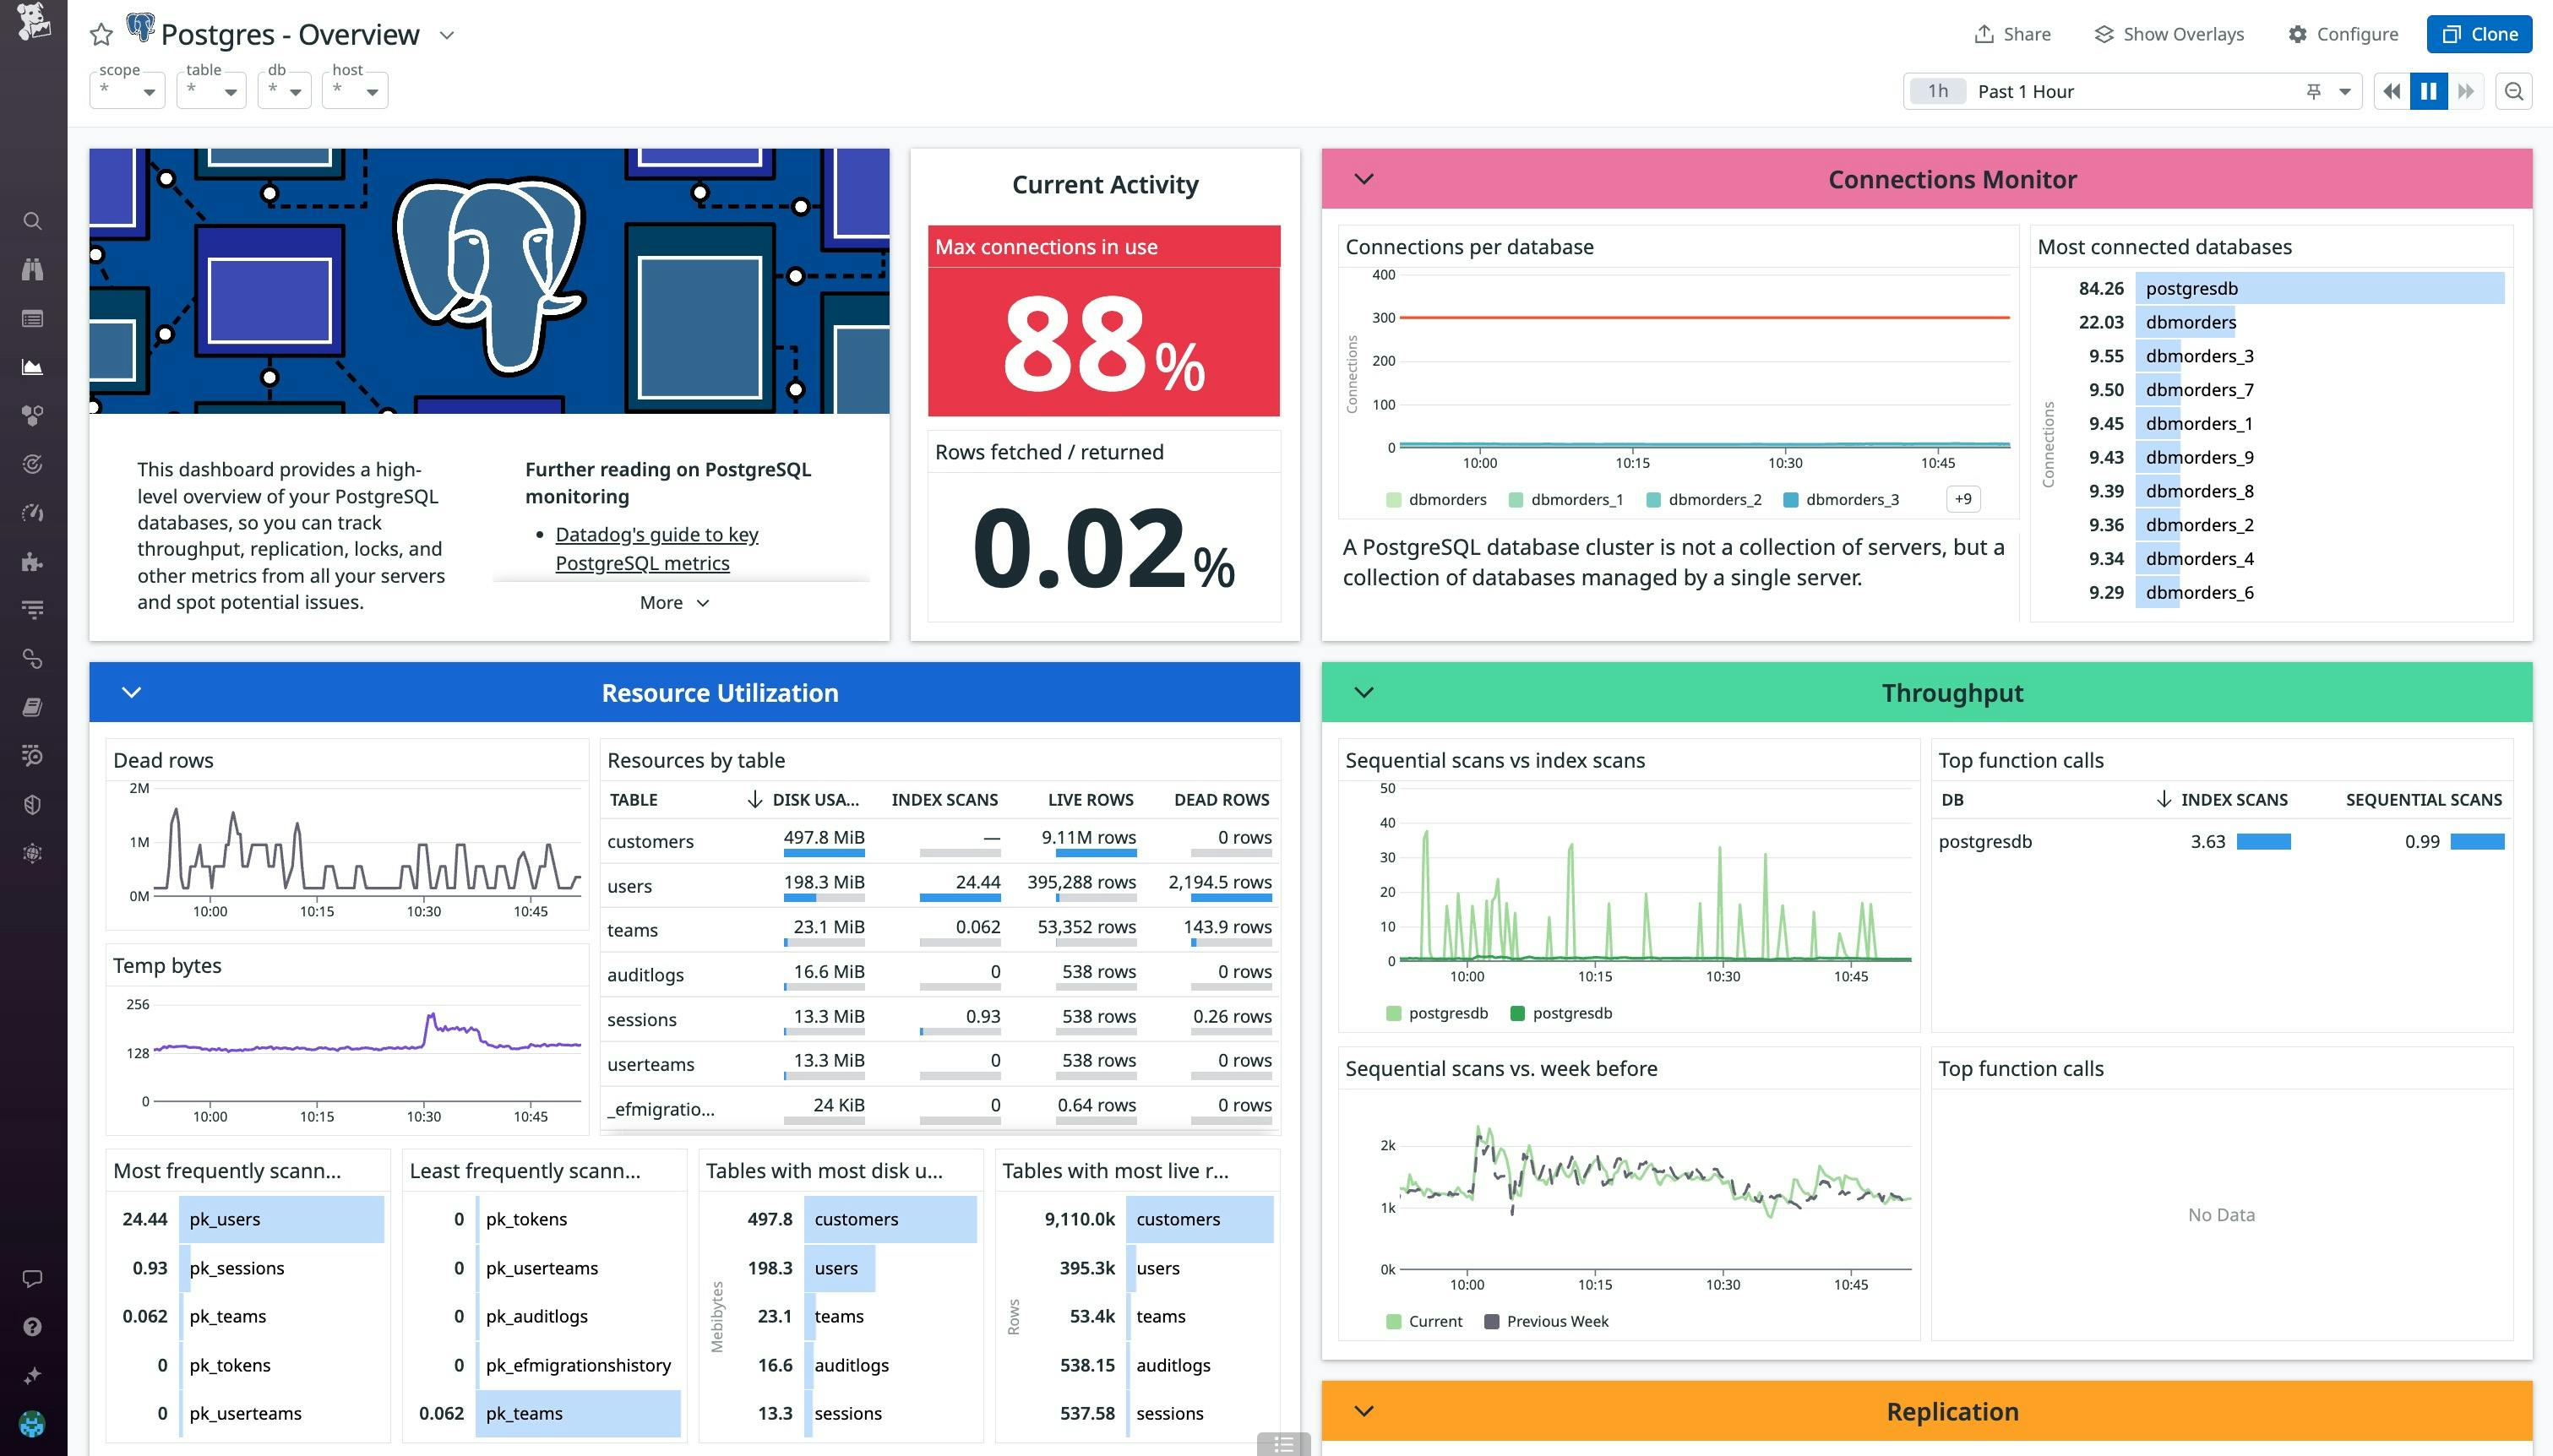Sort function calls by SEQUENTIAL SCANS column
2553x1456 pixels.
point(2423,799)
